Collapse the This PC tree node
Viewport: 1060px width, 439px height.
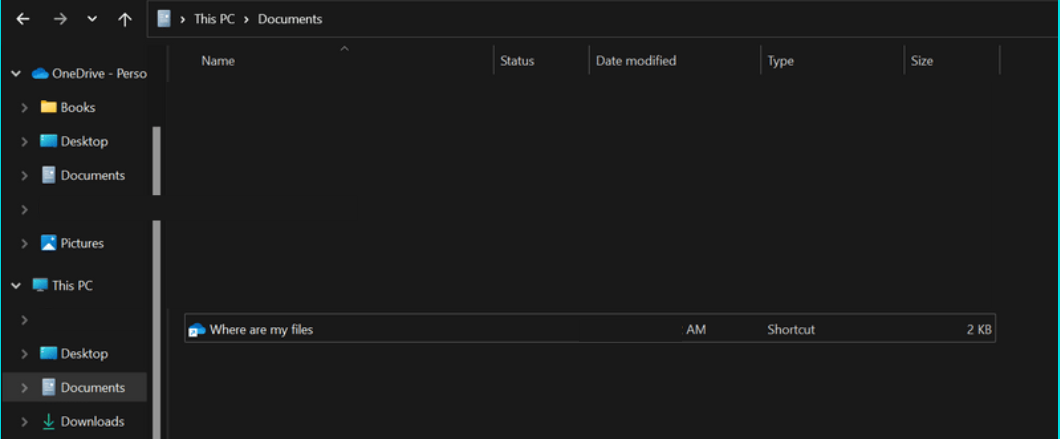pyautogui.click(x=16, y=285)
